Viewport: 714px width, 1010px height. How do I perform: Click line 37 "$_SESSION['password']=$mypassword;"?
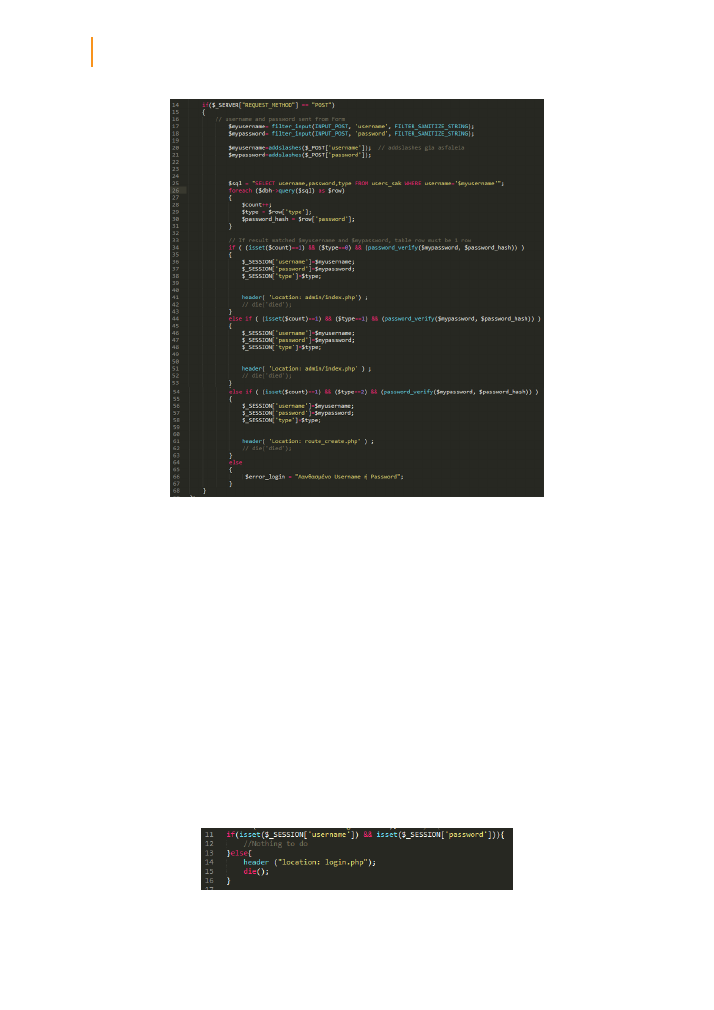click(298, 269)
